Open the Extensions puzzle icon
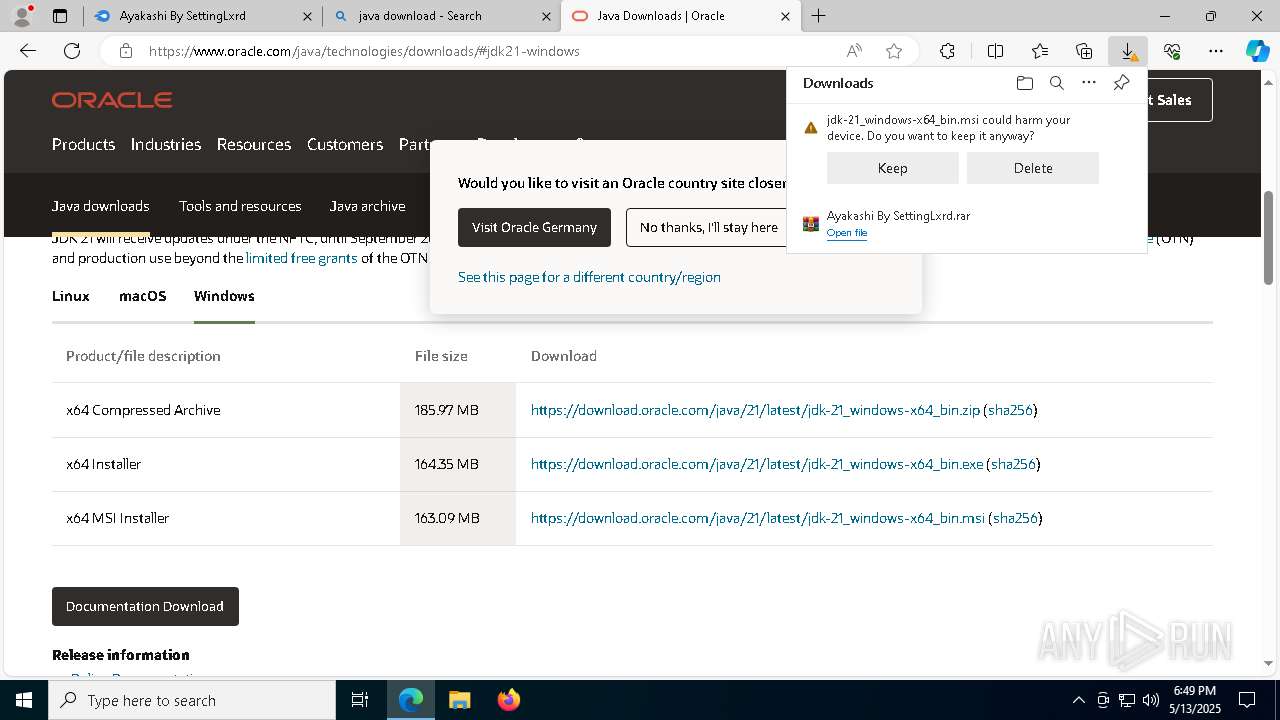 pyautogui.click(x=947, y=51)
